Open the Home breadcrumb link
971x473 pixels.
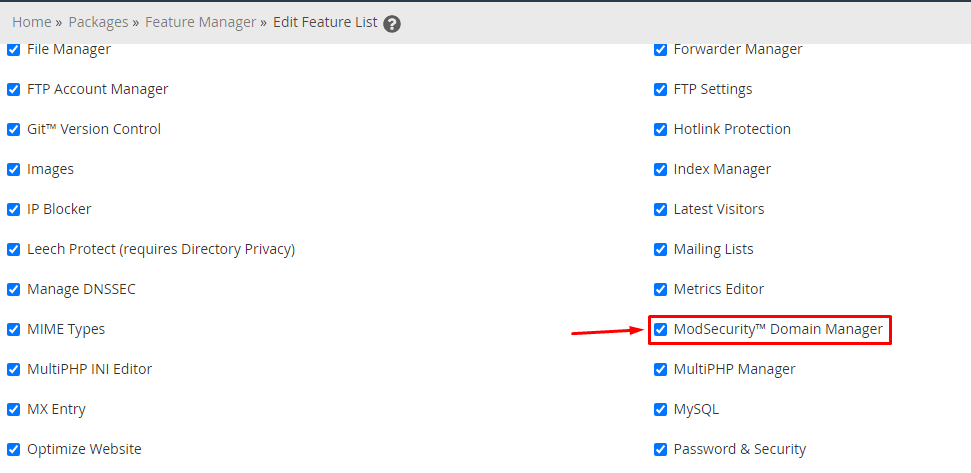32,22
